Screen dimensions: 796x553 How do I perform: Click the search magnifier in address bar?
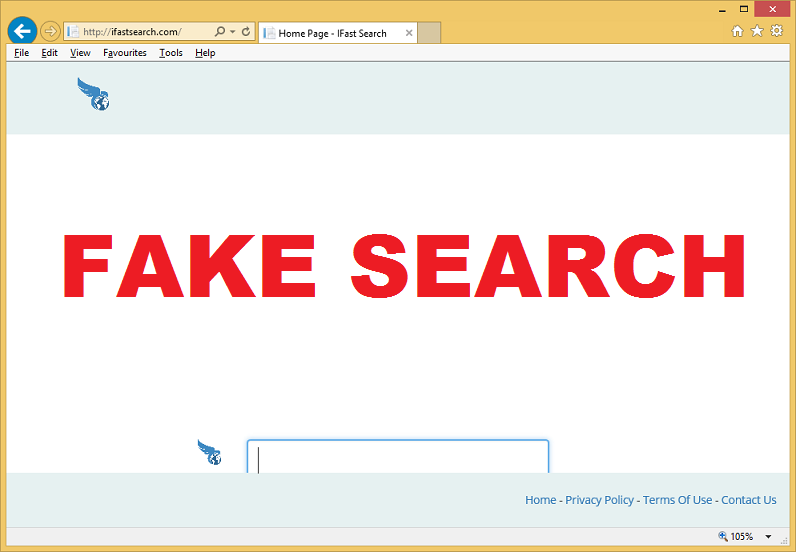click(x=220, y=31)
